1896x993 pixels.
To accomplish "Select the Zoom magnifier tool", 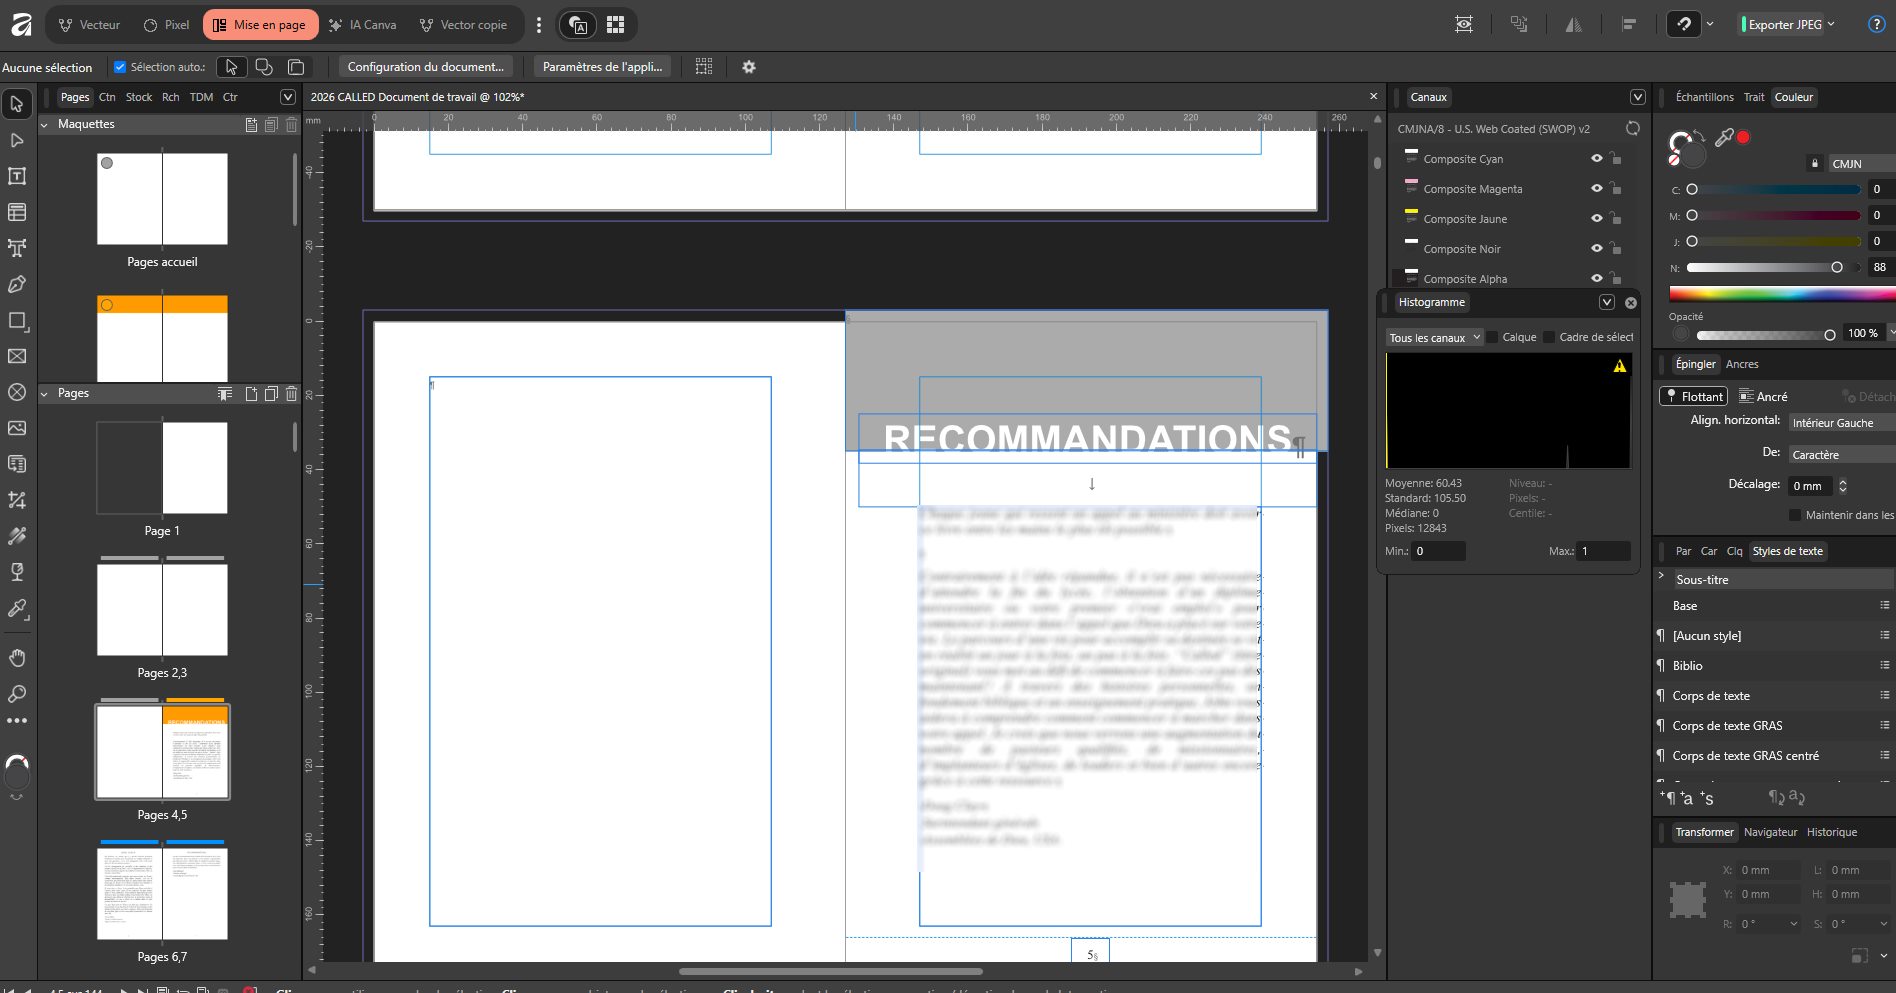I will click(x=17, y=694).
